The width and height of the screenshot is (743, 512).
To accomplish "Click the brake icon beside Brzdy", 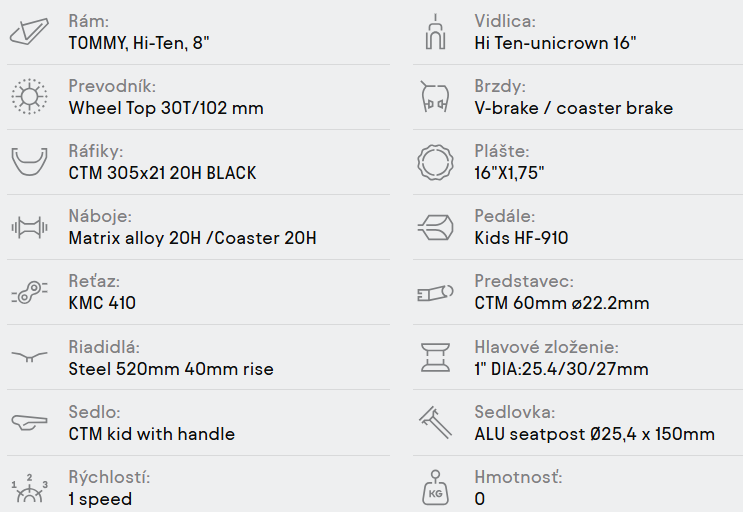I will coord(435,97).
